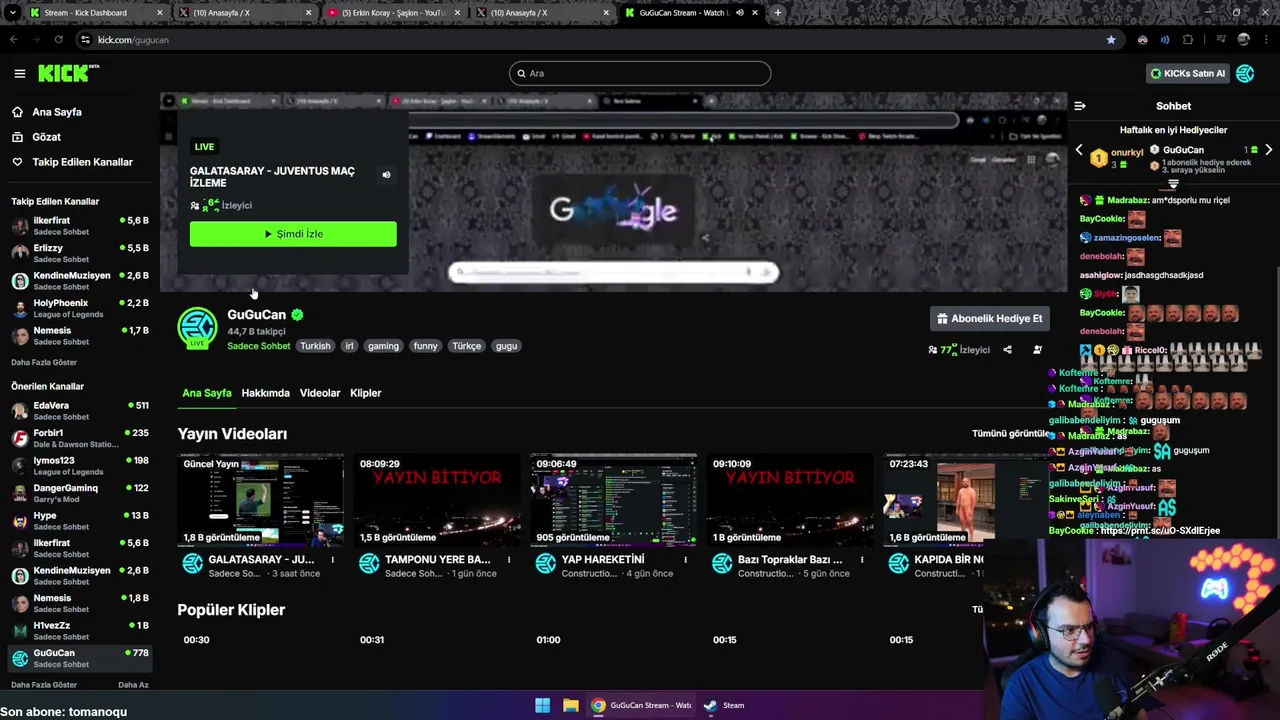The width and height of the screenshot is (1280, 720).
Task: Click the Turkish tag
Action: (x=315, y=346)
